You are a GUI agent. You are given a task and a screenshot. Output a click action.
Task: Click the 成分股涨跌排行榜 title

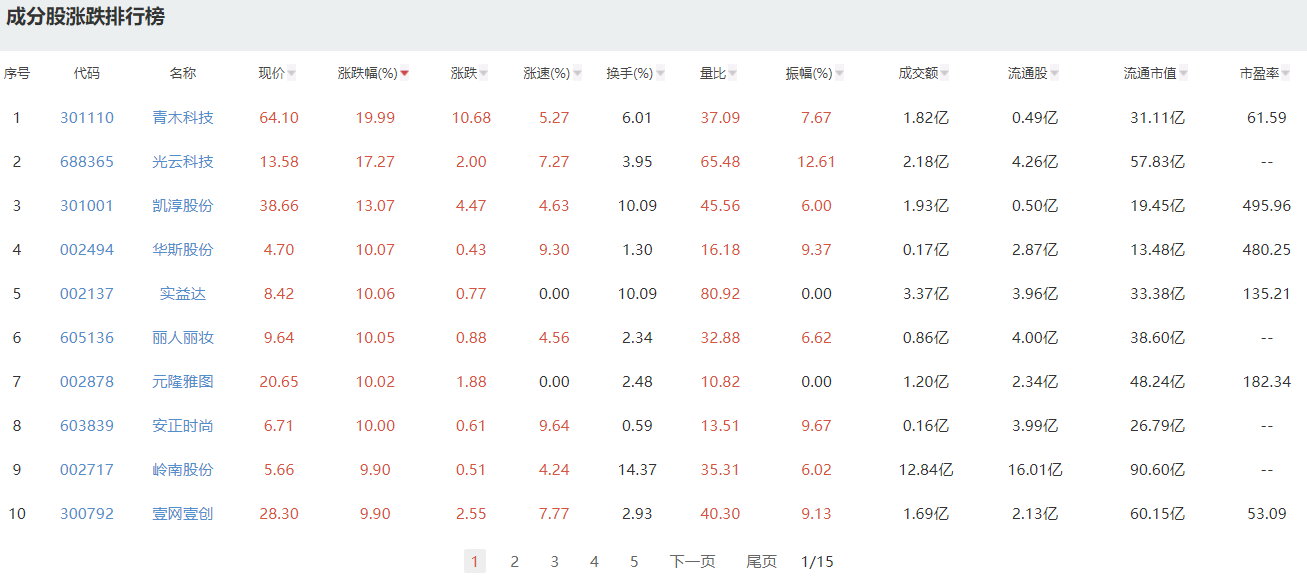[85, 17]
